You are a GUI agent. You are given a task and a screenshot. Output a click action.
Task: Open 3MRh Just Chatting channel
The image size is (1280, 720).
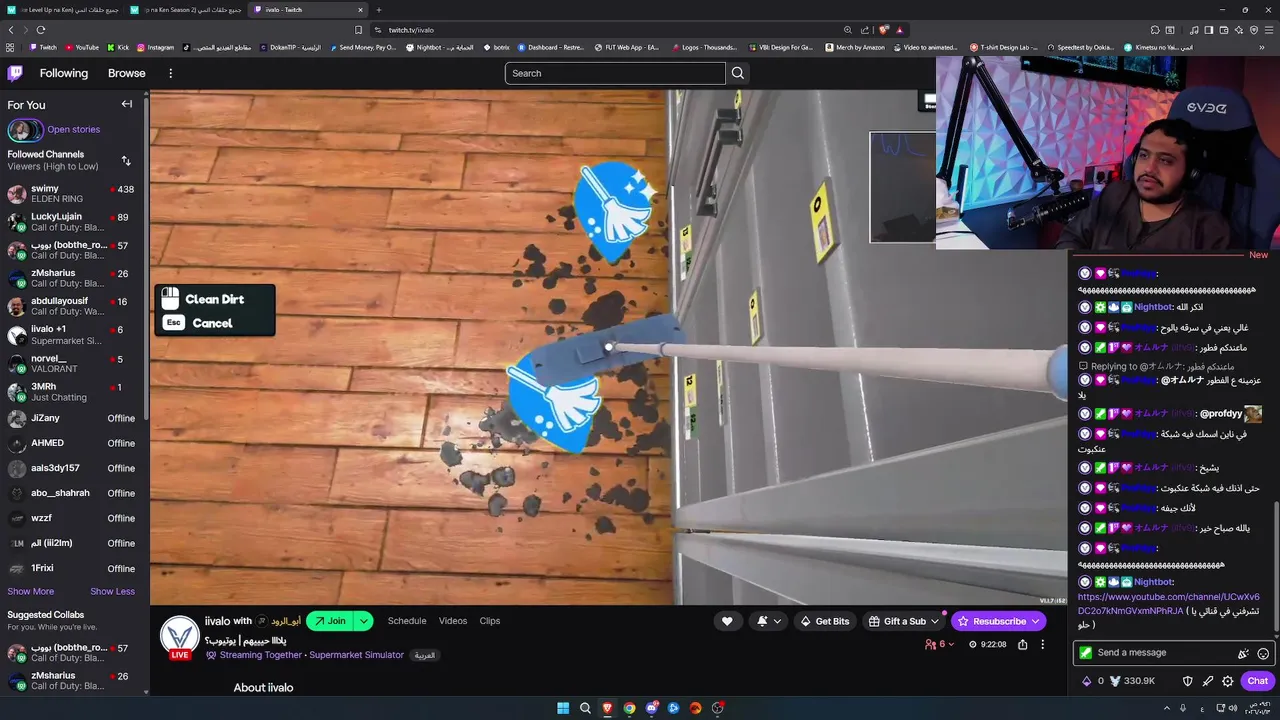click(x=72, y=391)
